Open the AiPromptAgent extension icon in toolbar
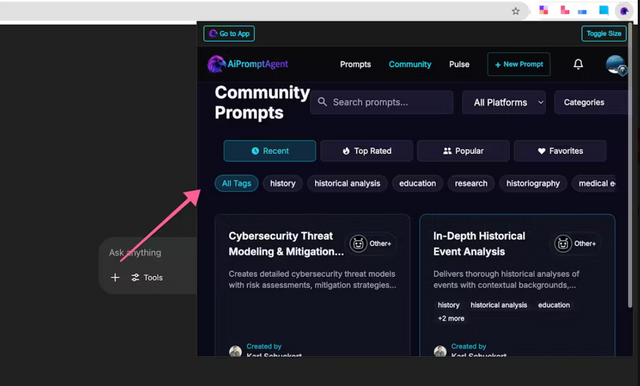The height and width of the screenshot is (386, 640). tap(624, 11)
